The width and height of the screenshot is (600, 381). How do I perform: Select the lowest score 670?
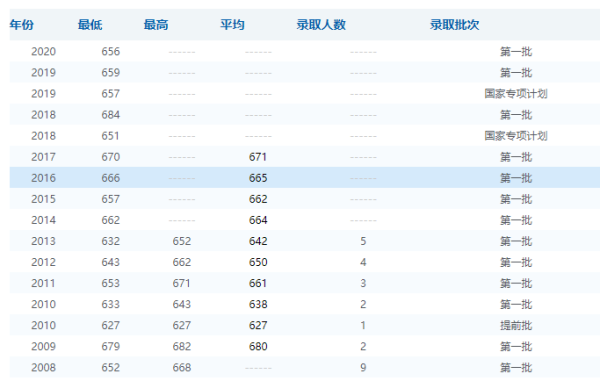tap(111, 156)
